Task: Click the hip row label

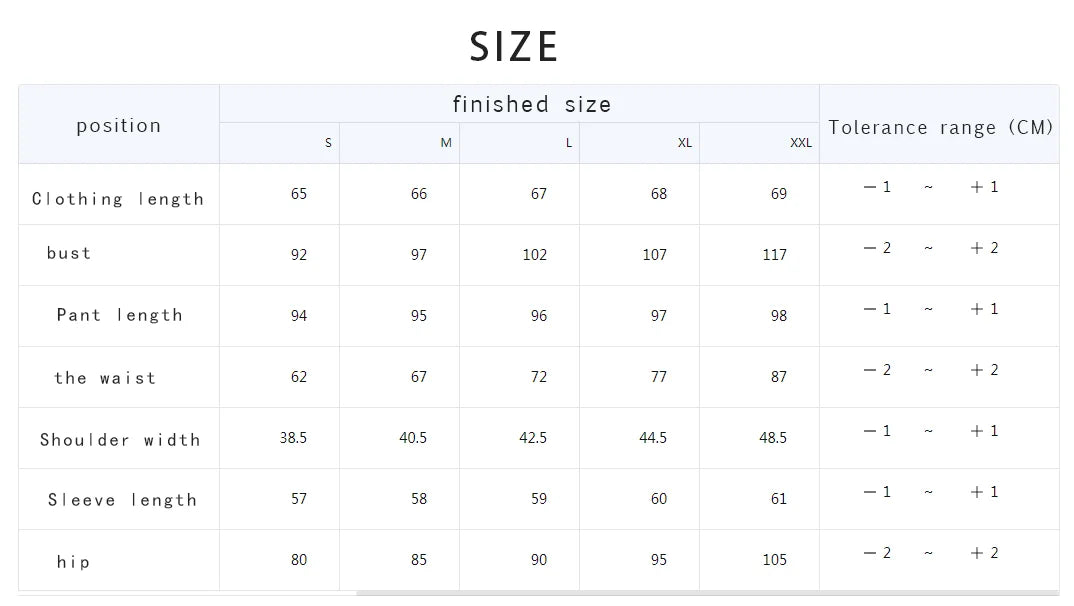Action: point(73,562)
